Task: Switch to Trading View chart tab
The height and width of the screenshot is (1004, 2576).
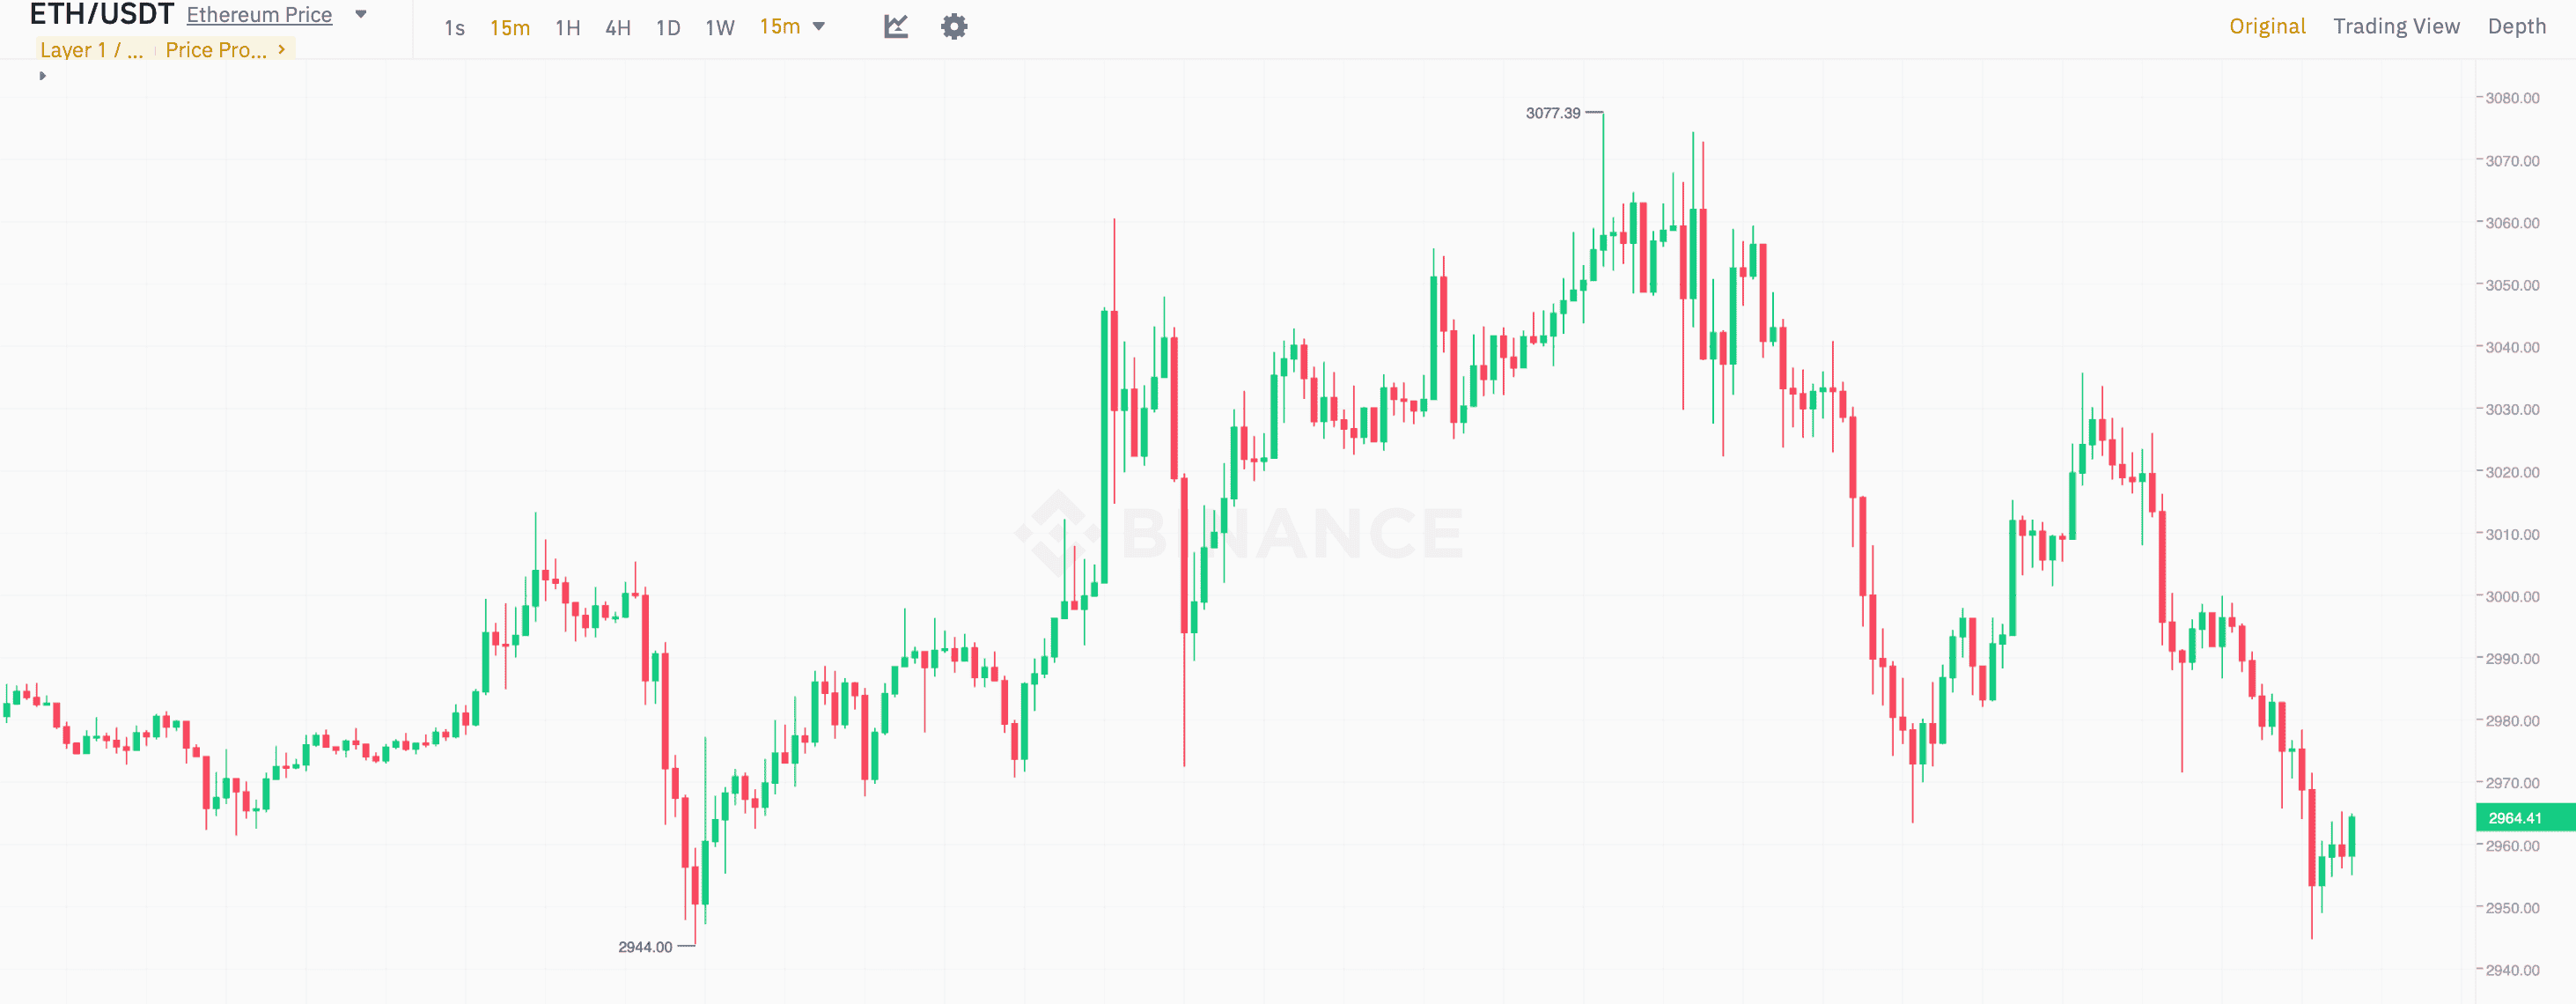Action: 2395,27
